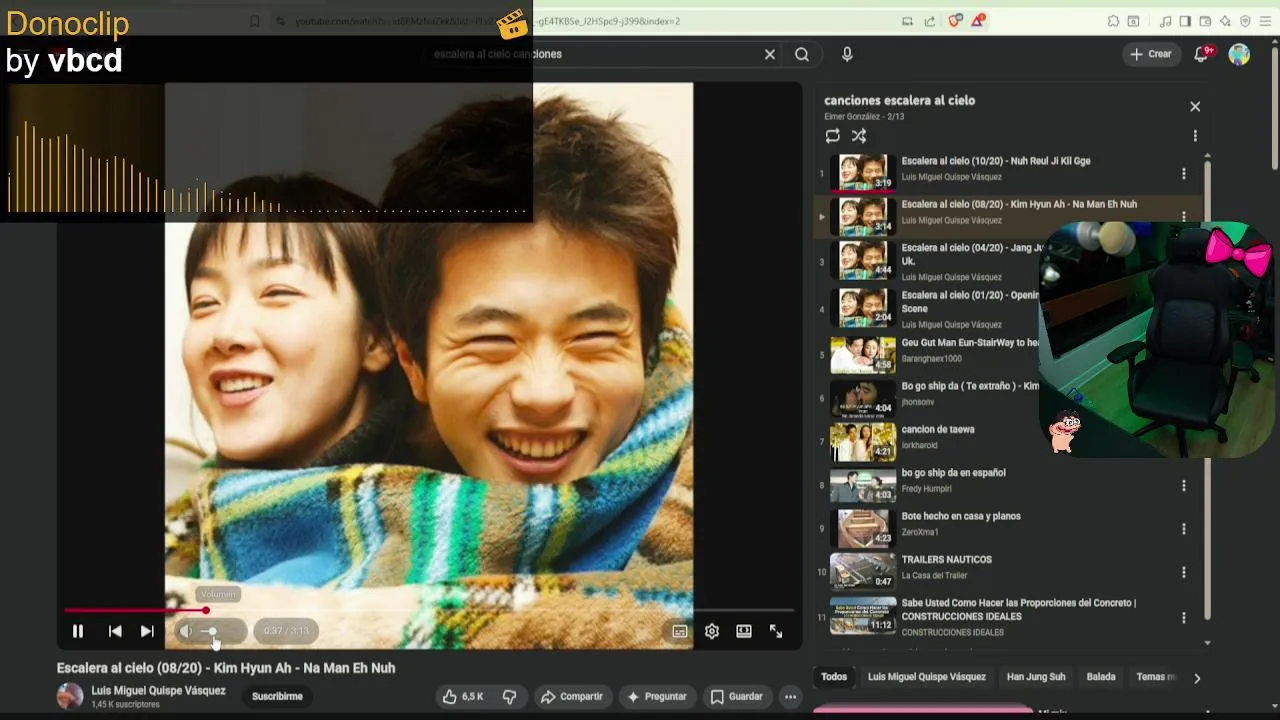1280x720 pixels.
Task: Open browser wallet icon
Action: 1205,21
